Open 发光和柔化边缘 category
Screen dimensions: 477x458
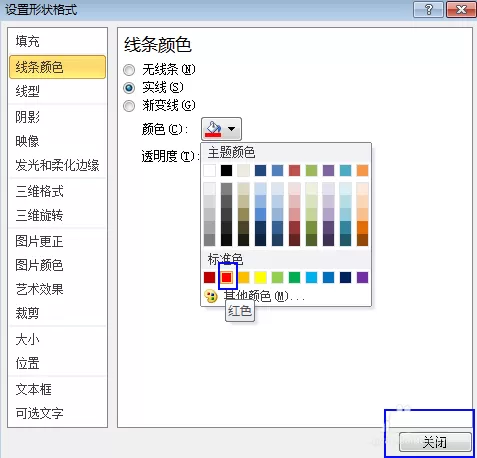pyautogui.click(x=57, y=165)
